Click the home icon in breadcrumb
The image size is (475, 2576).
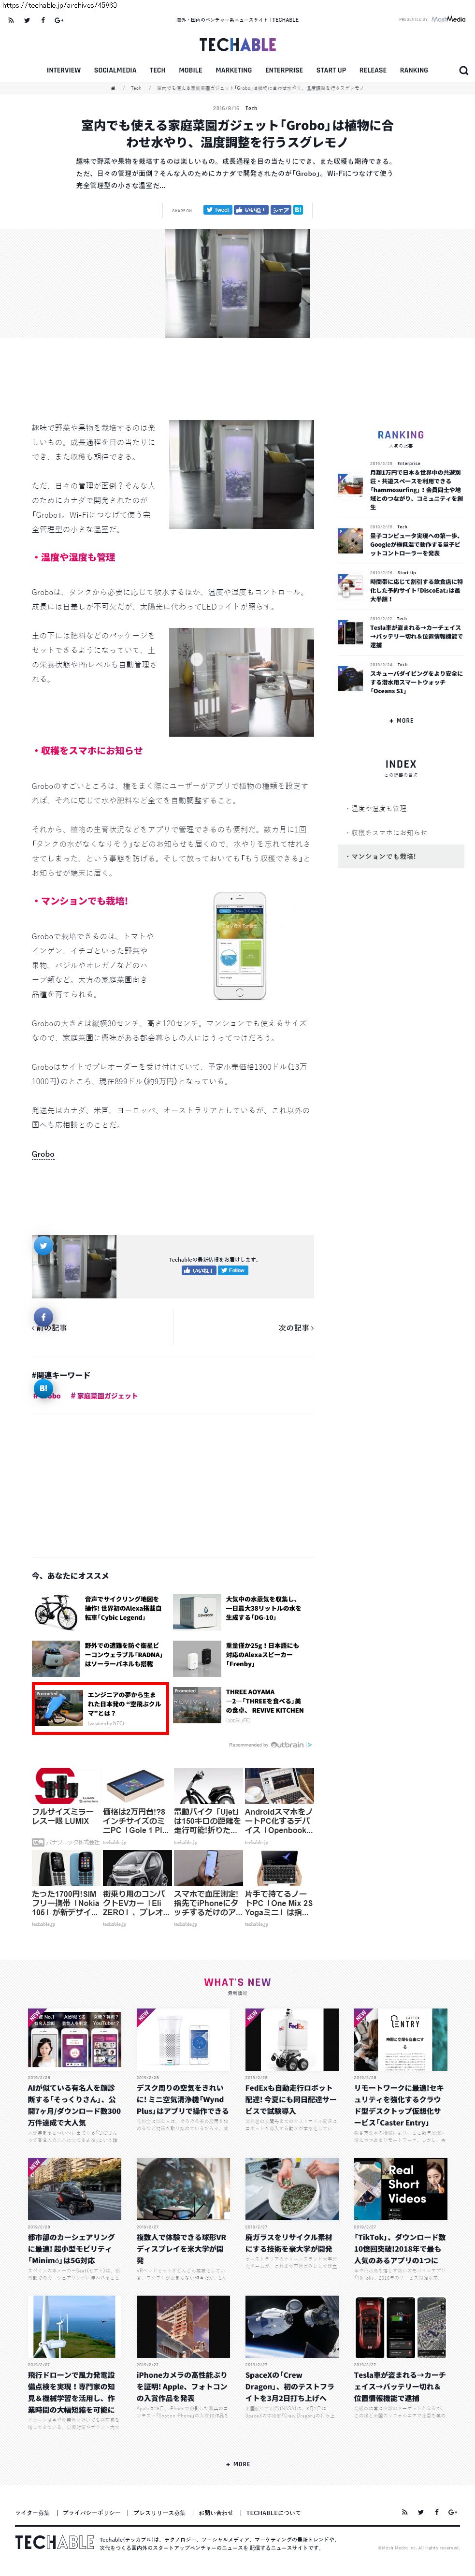tap(113, 88)
